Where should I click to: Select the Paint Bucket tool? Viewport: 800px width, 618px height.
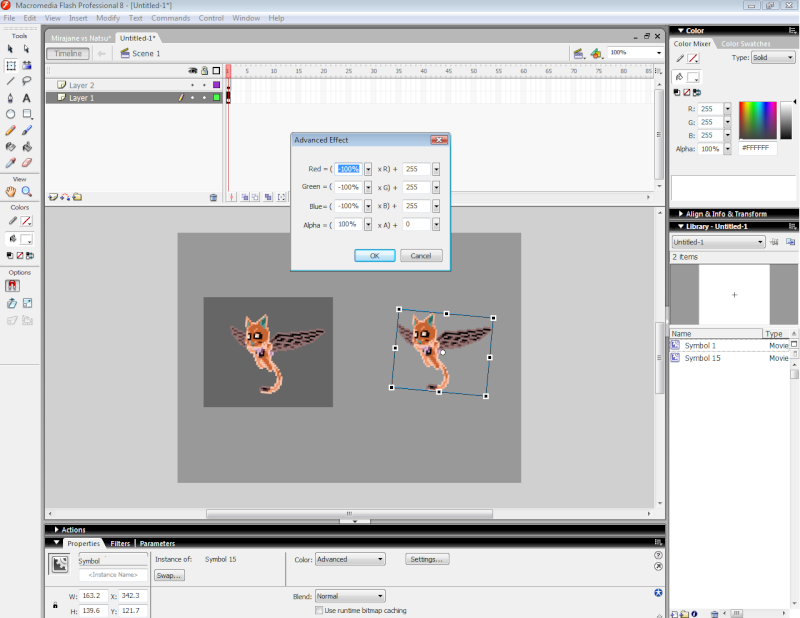tap(27, 147)
